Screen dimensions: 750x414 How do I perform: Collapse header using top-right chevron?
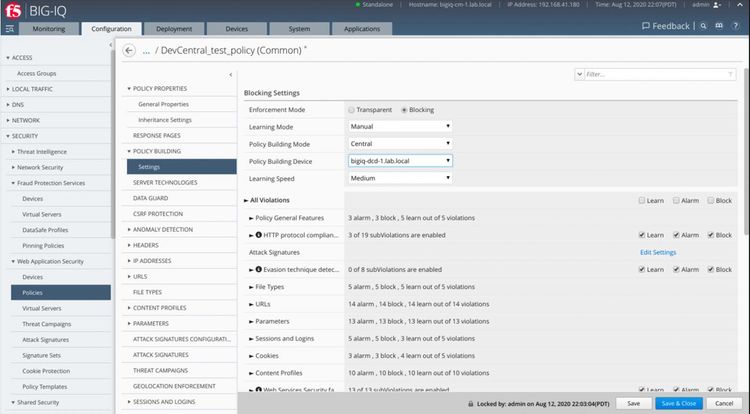(x=739, y=5)
